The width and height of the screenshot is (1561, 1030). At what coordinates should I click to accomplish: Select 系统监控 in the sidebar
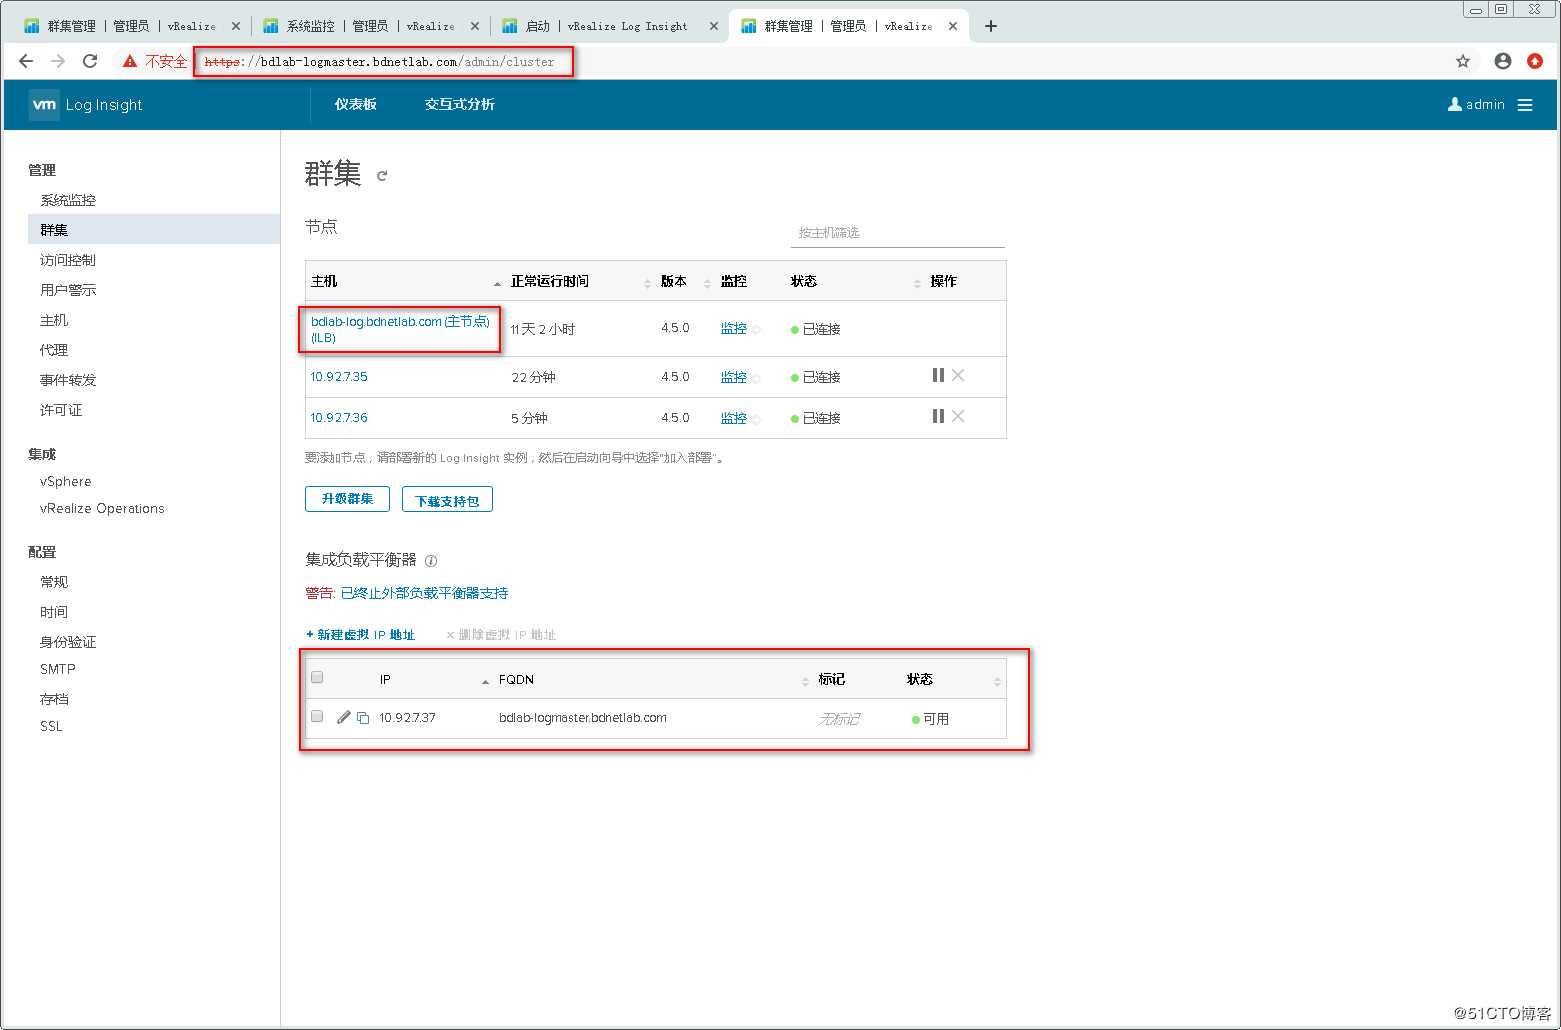68,200
